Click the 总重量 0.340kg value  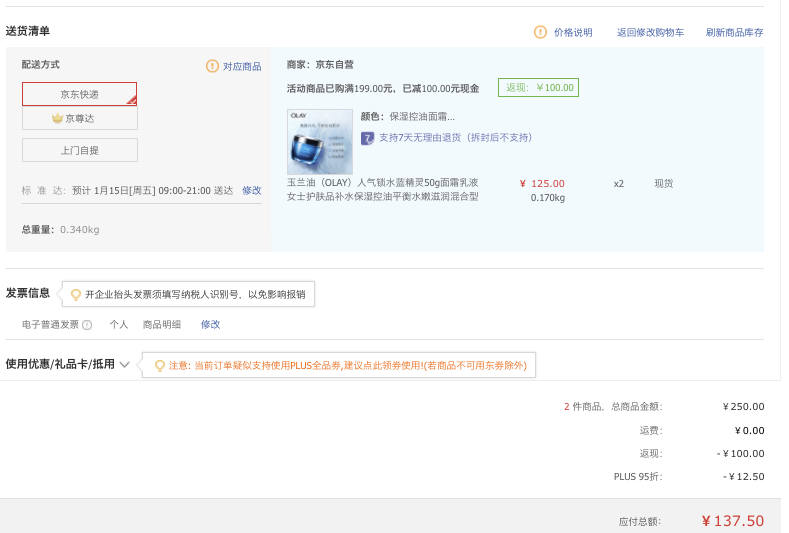[80, 230]
